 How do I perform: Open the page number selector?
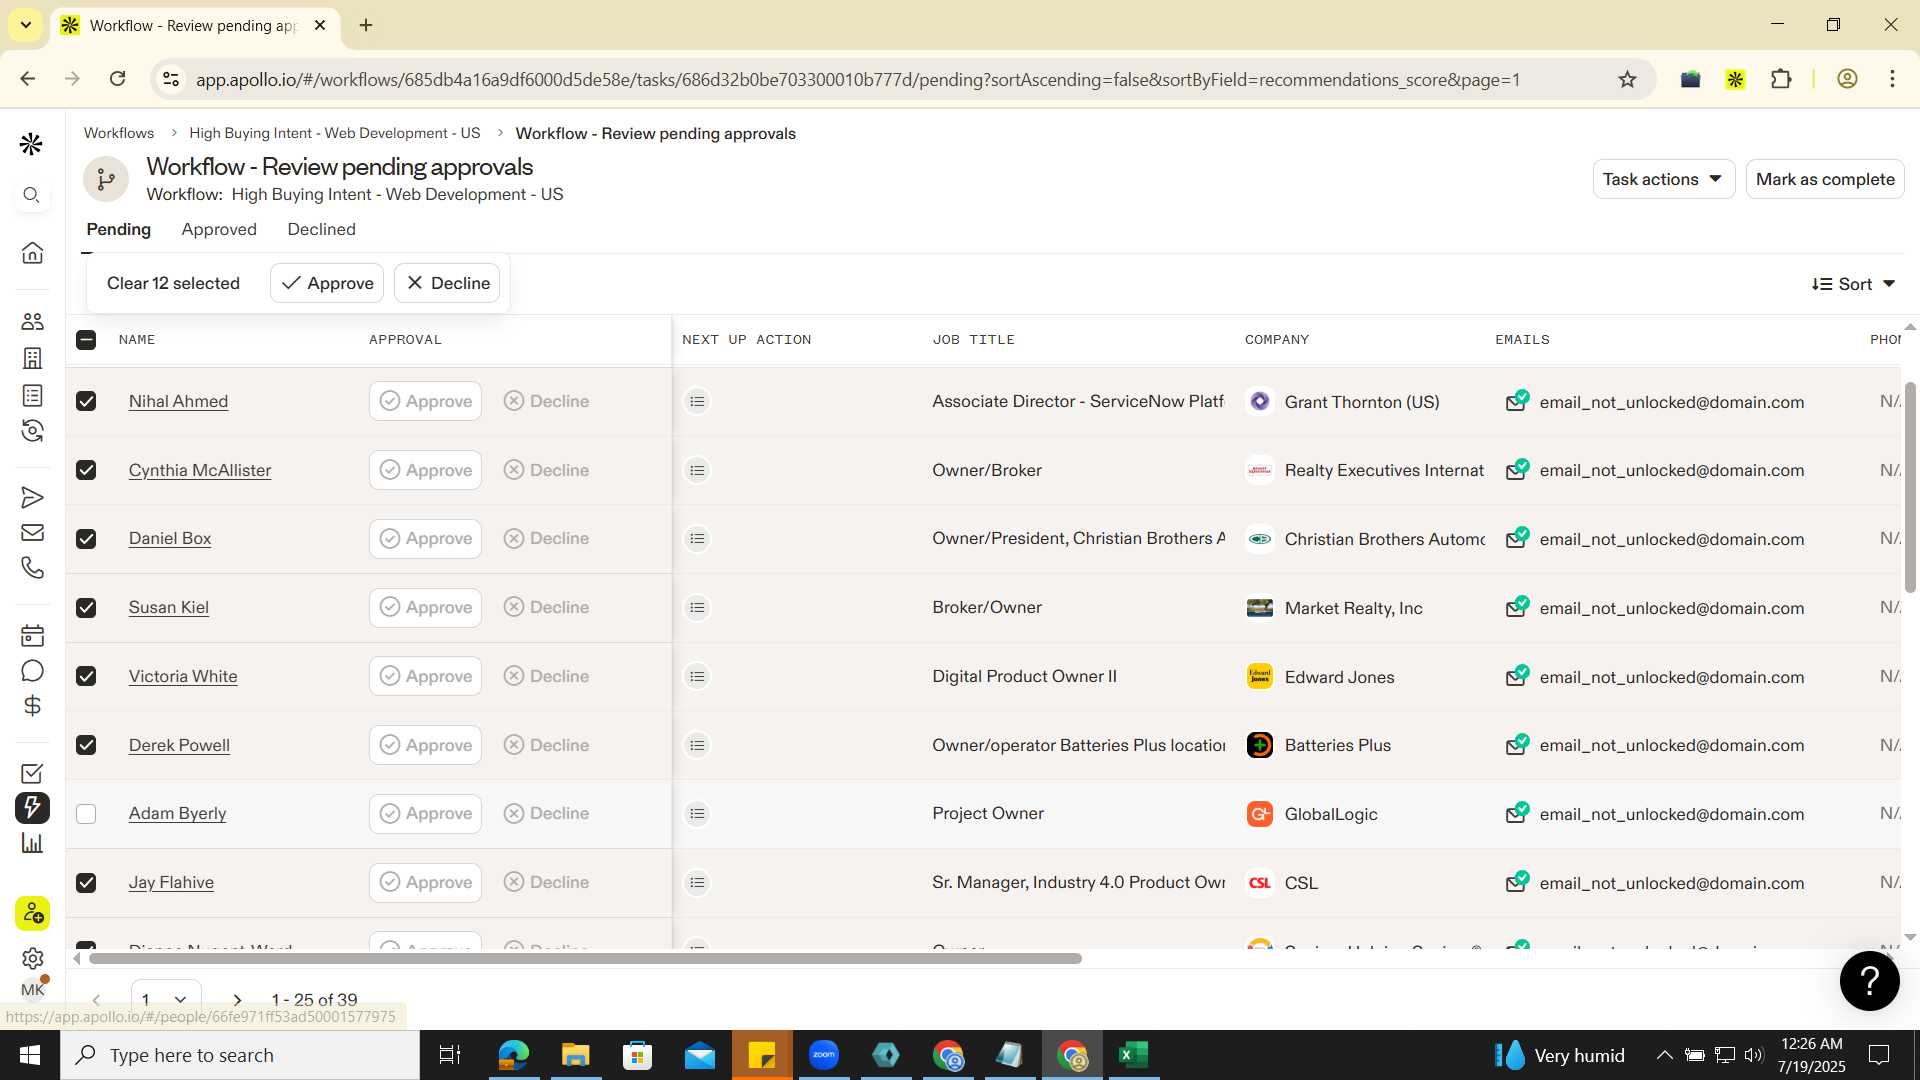coord(166,999)
